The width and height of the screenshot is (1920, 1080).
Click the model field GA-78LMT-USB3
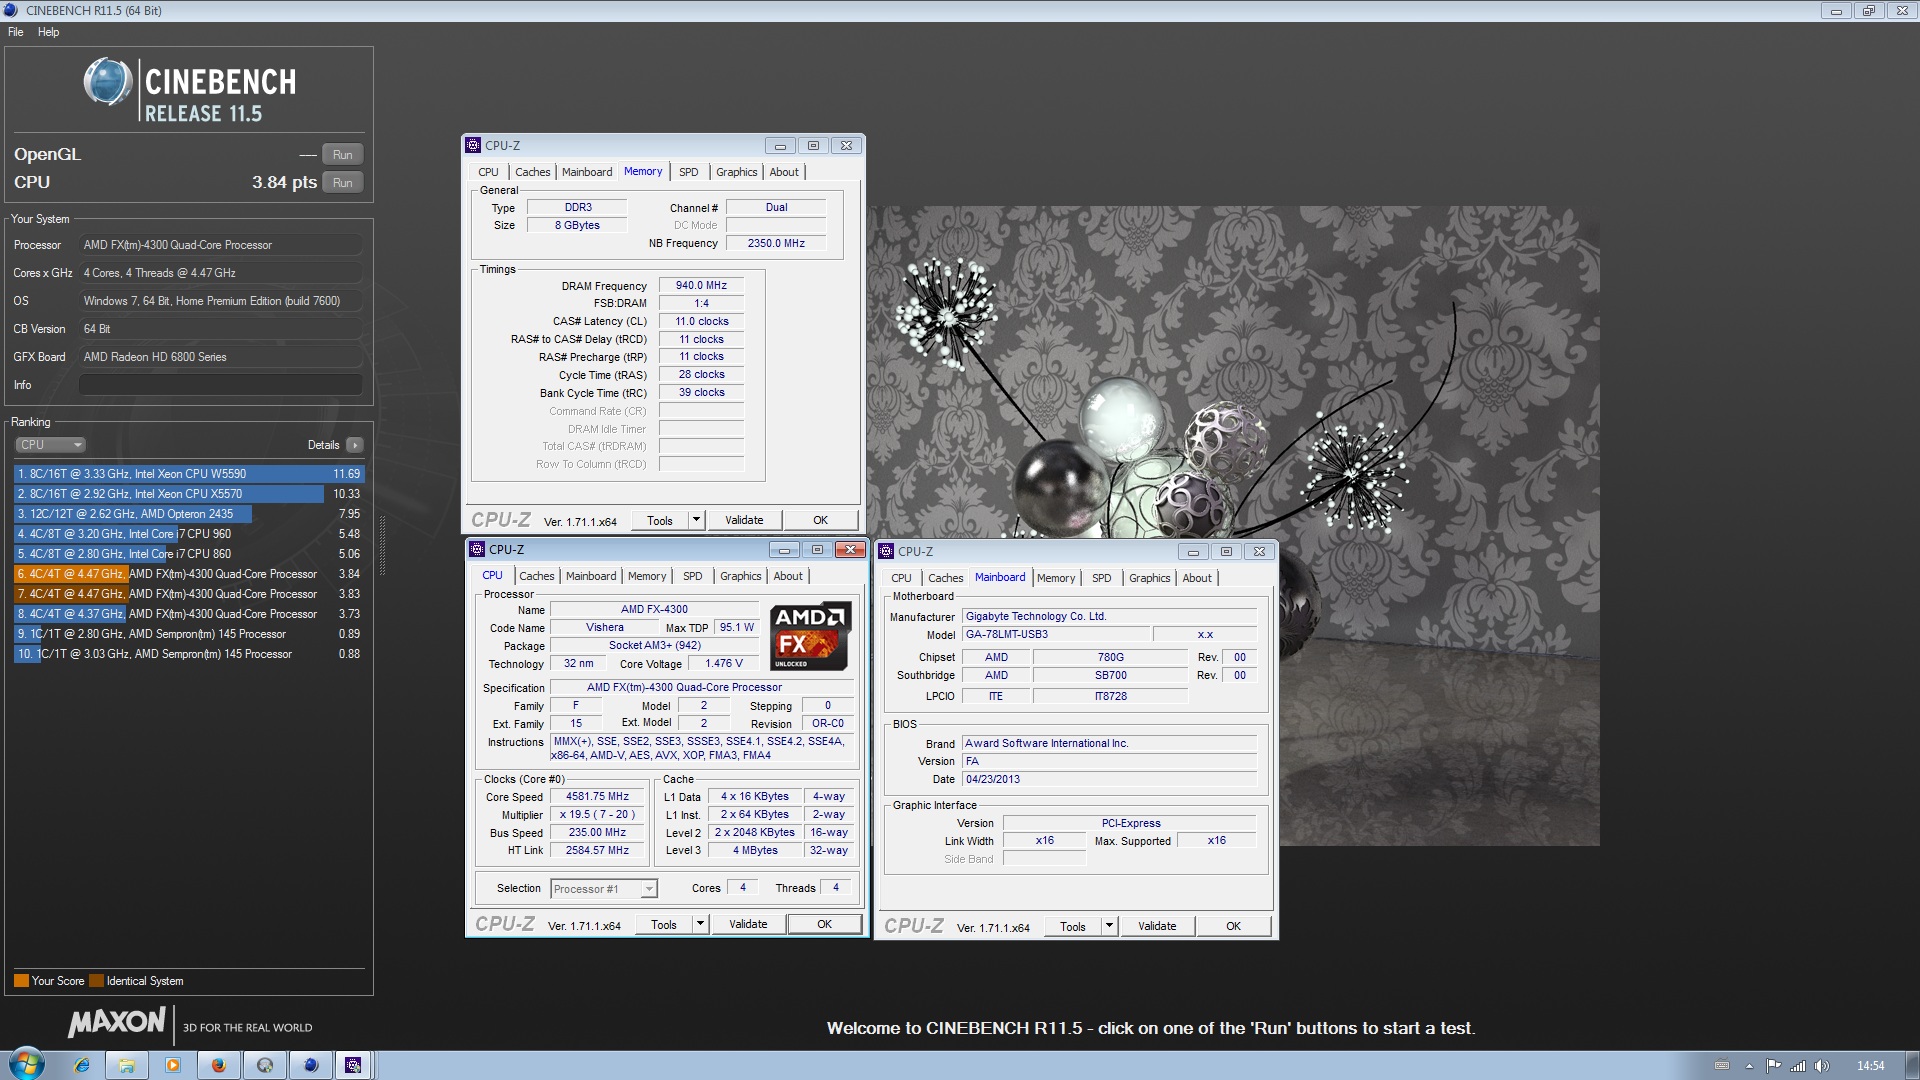(1056, 635)
